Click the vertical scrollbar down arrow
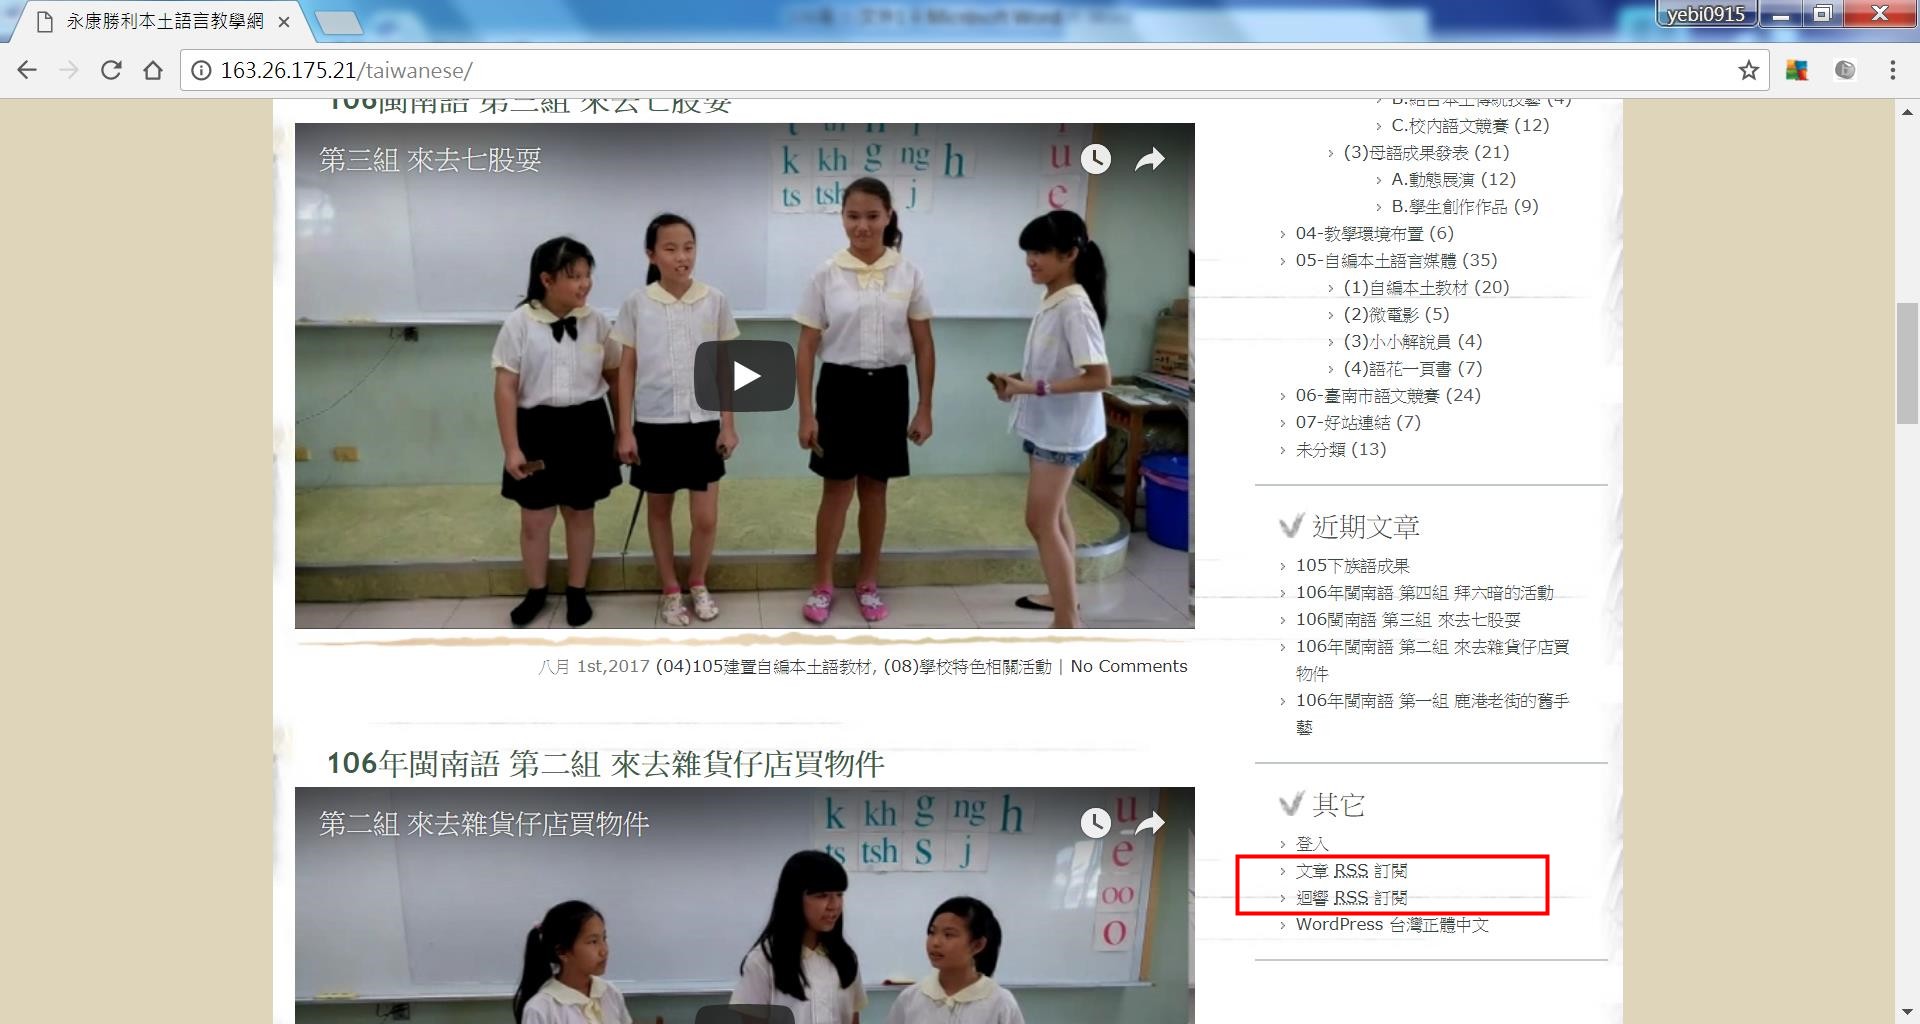 [1907, 1013]
